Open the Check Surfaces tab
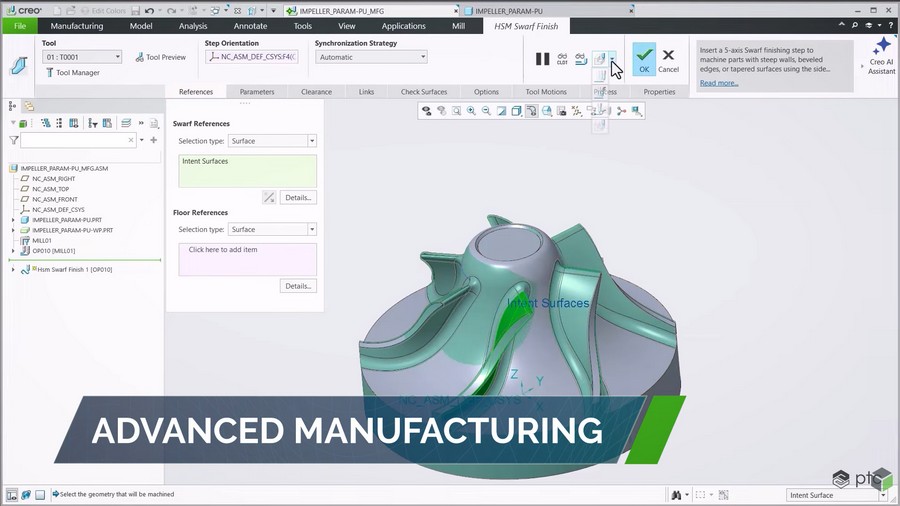900x506 pixels. (x=424, y=92)
